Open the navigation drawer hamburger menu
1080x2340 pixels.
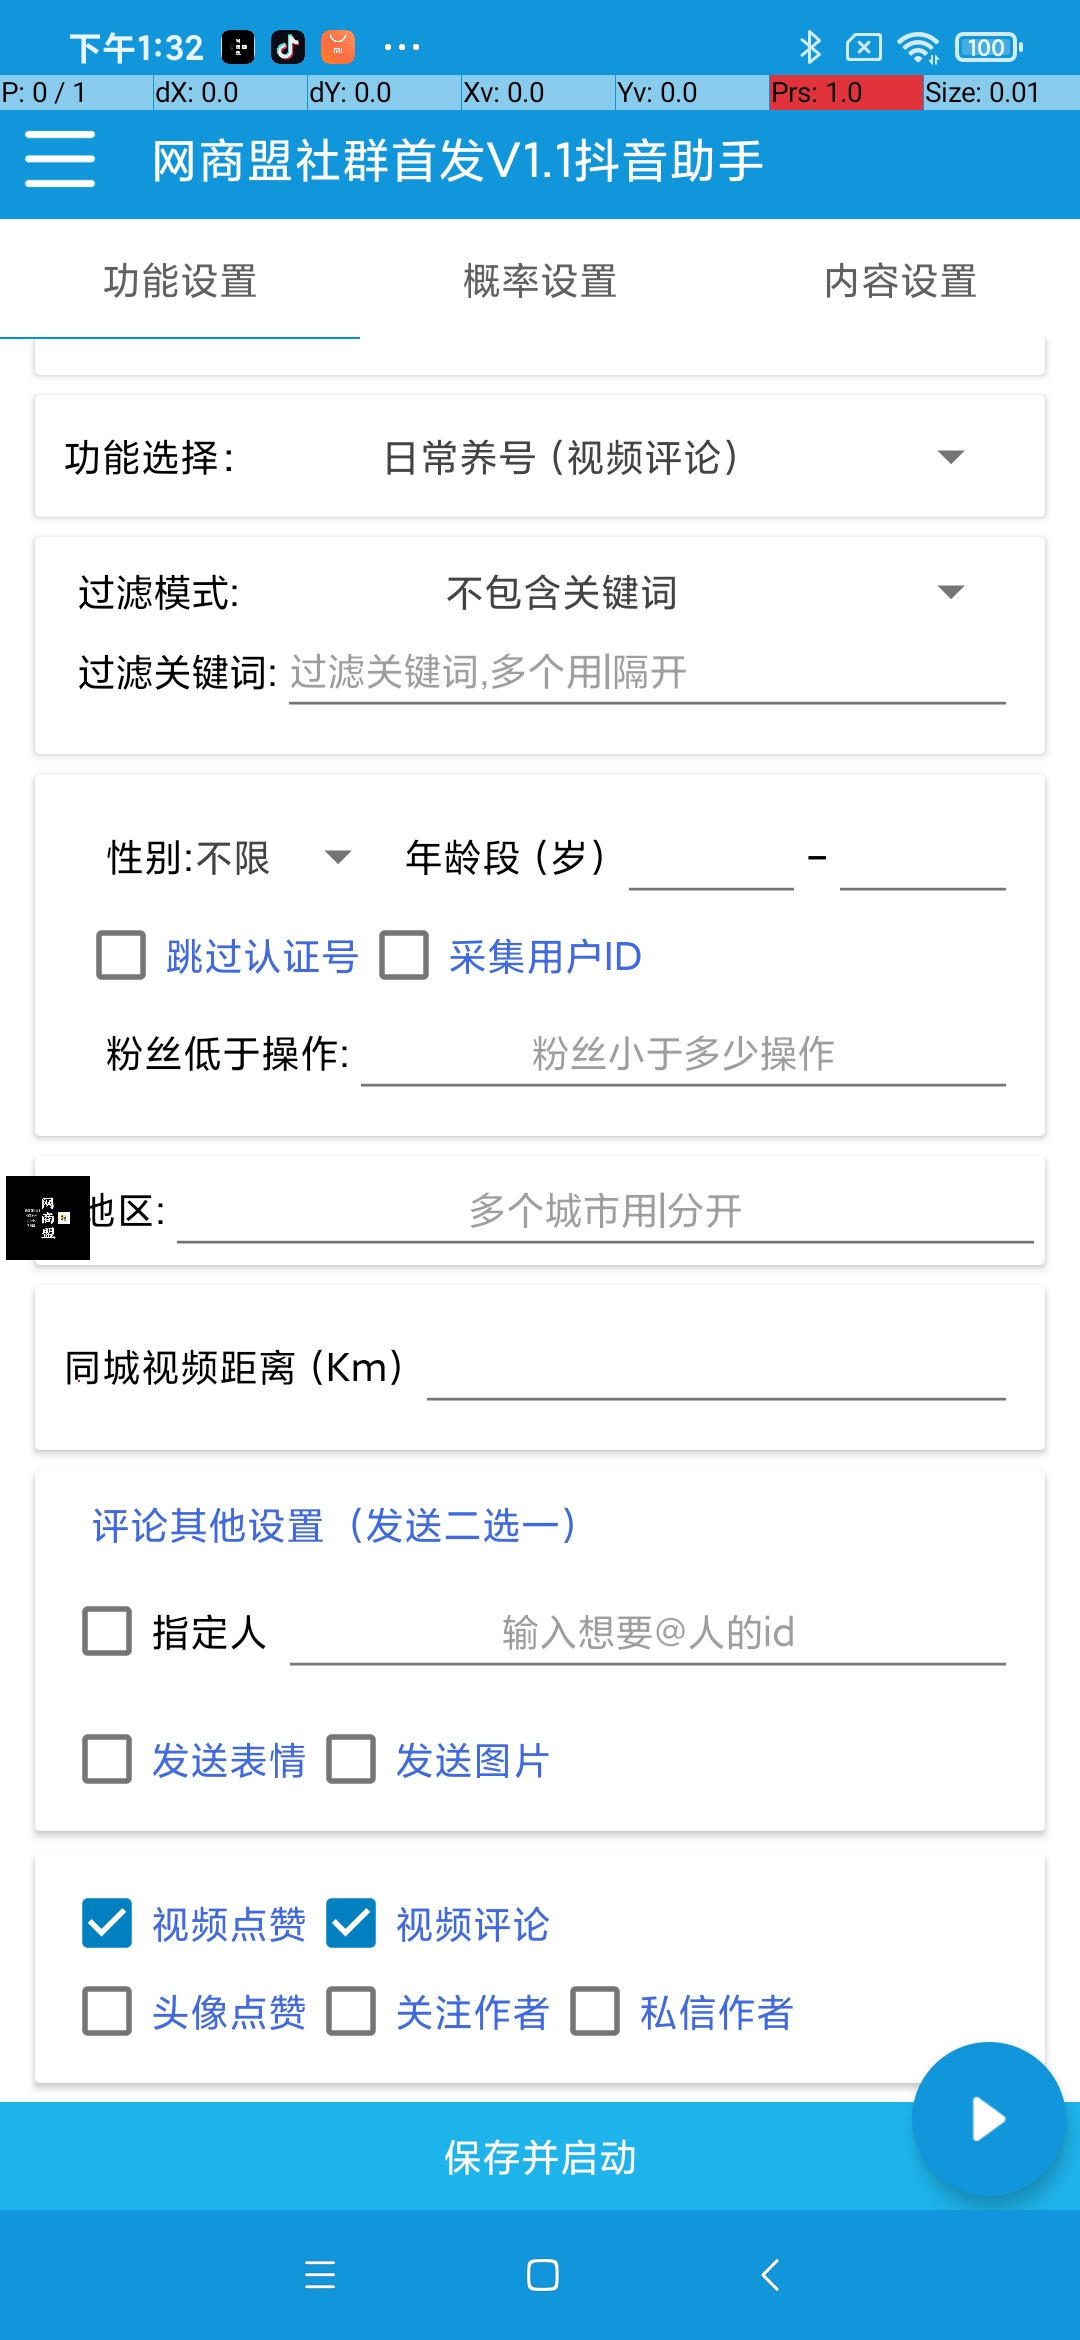click(58, 158)
